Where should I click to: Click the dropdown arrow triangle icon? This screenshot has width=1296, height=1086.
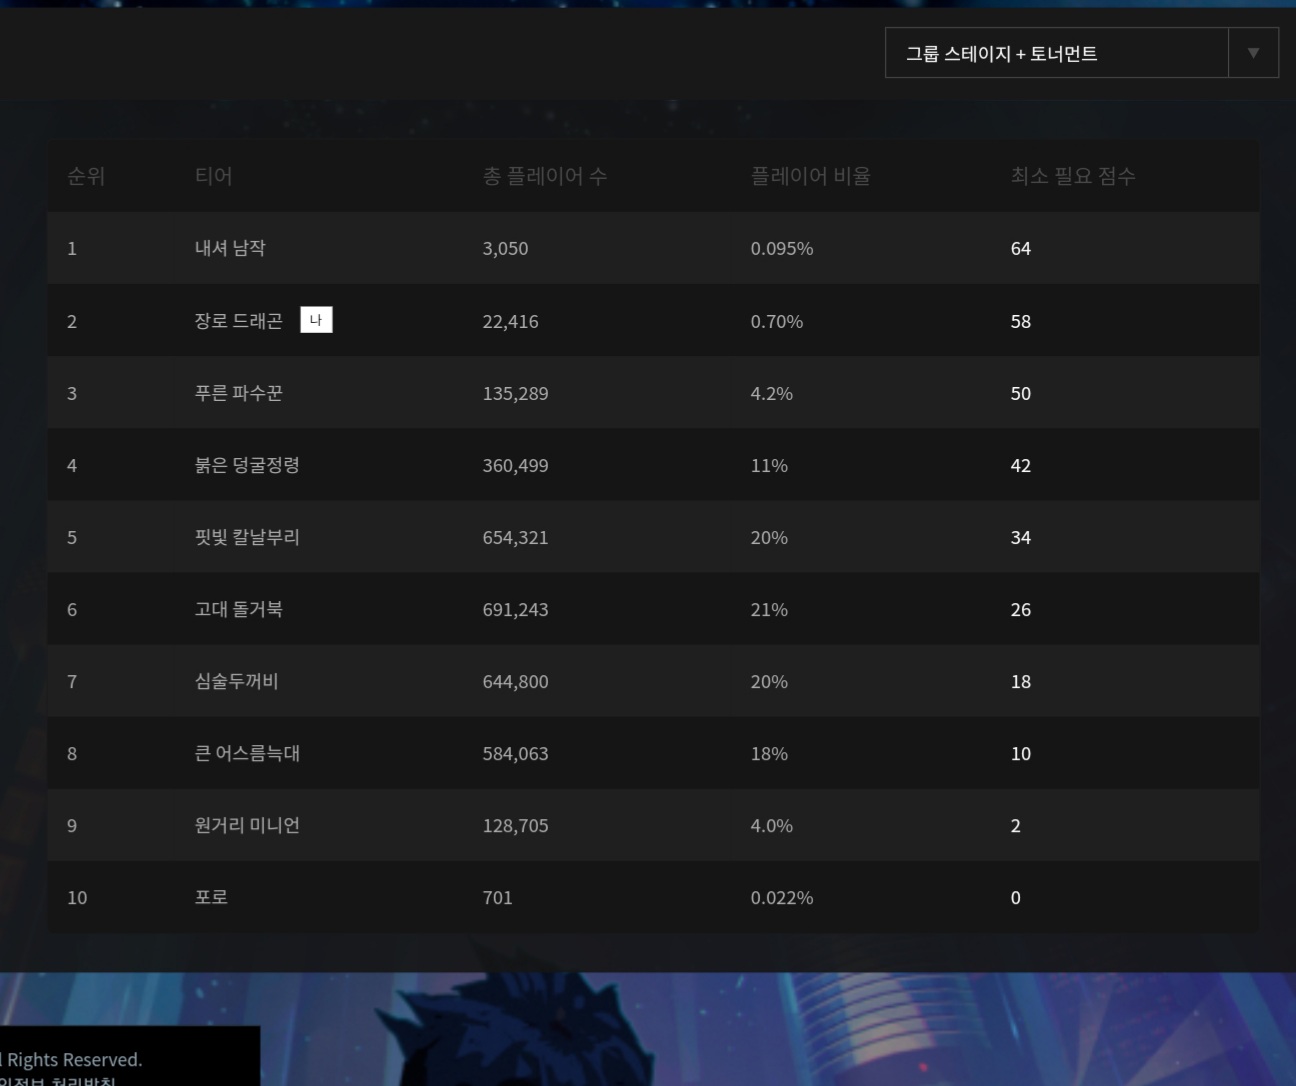coord(1253,53)
